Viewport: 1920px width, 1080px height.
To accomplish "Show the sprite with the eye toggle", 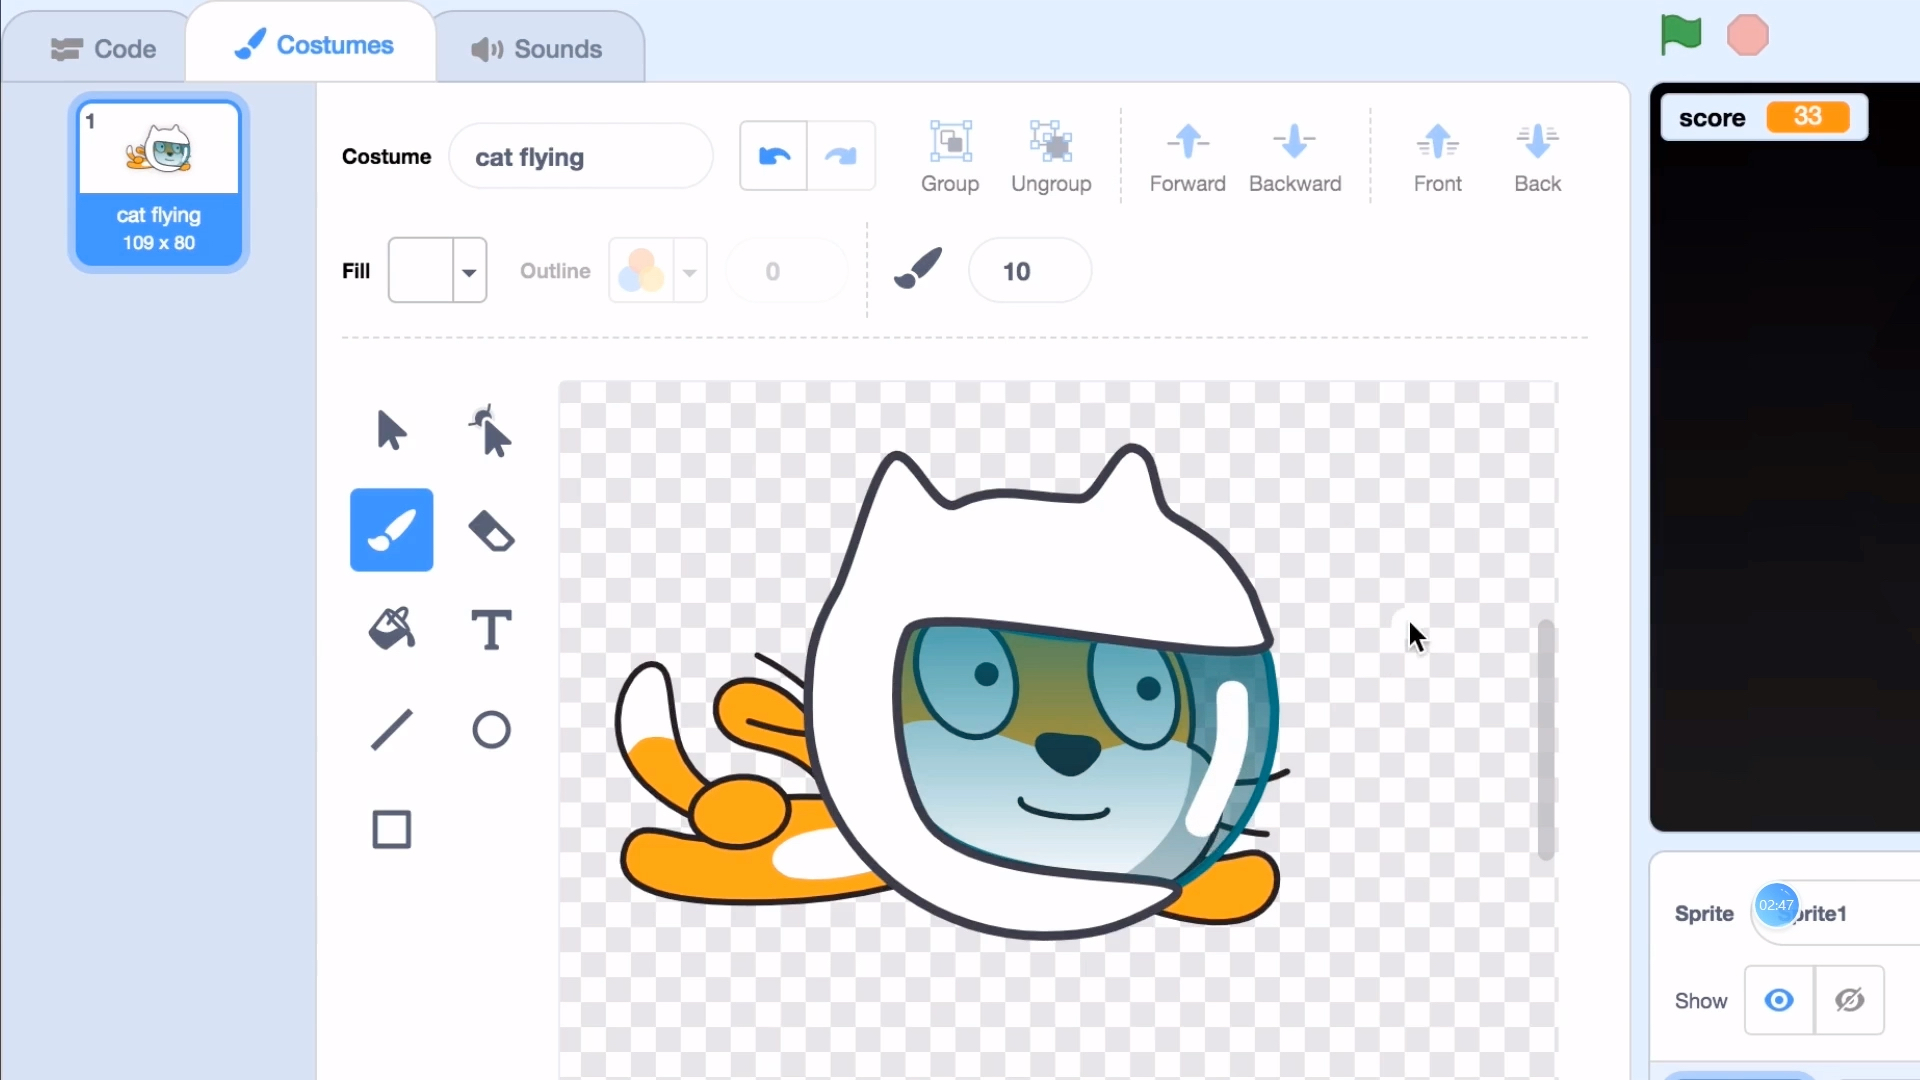I will 1778,1000.
